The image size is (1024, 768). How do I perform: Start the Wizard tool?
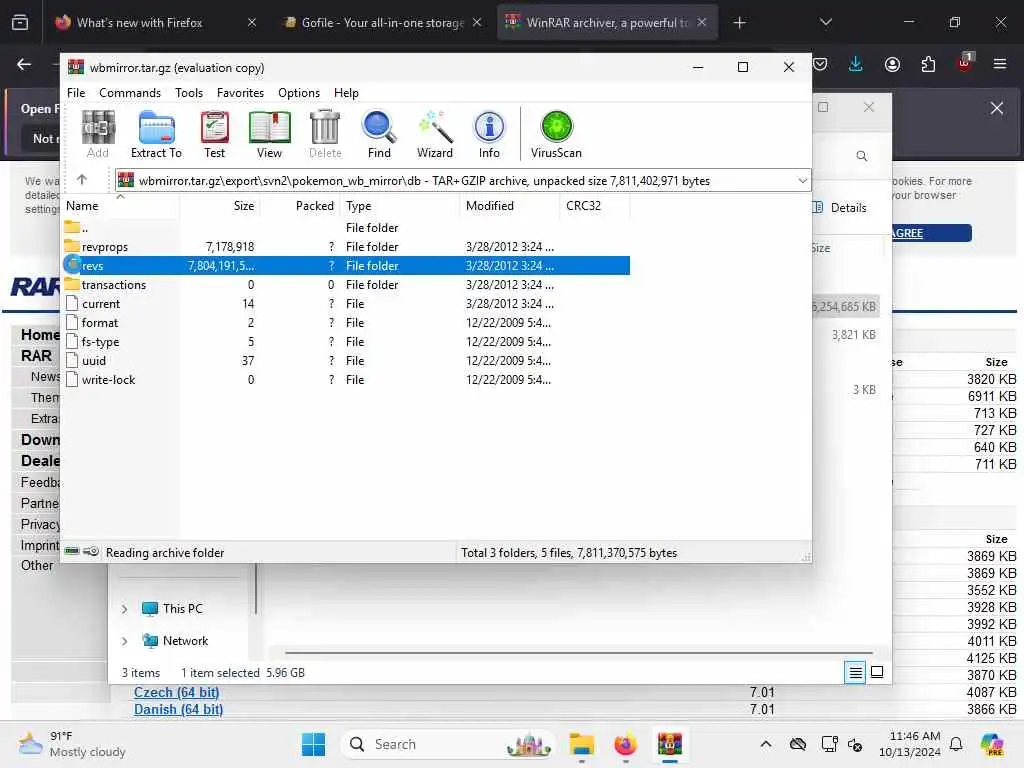[434, 135]
